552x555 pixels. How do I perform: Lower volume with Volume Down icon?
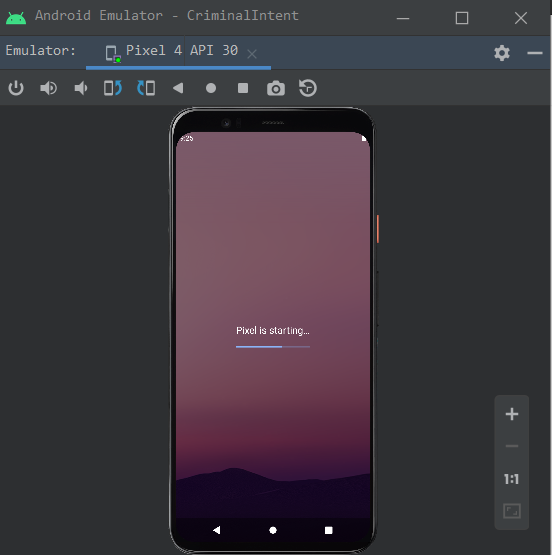[81, 88]
